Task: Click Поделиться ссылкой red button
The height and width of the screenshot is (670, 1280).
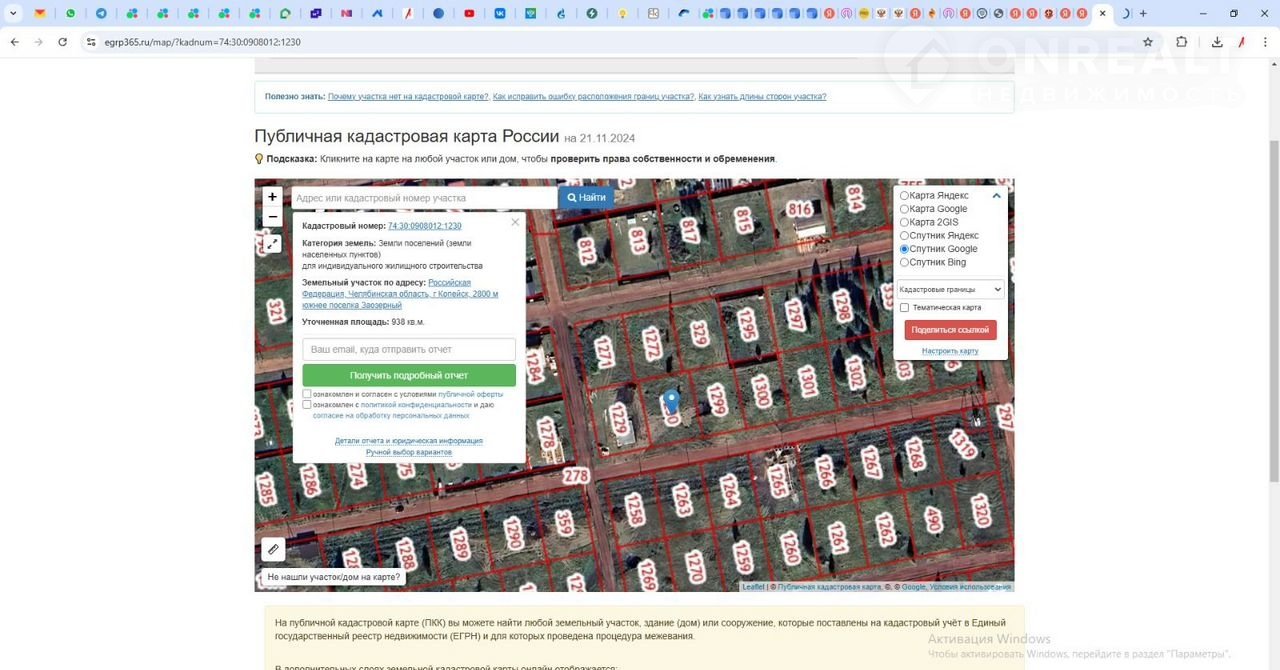Action: [950, 330]
